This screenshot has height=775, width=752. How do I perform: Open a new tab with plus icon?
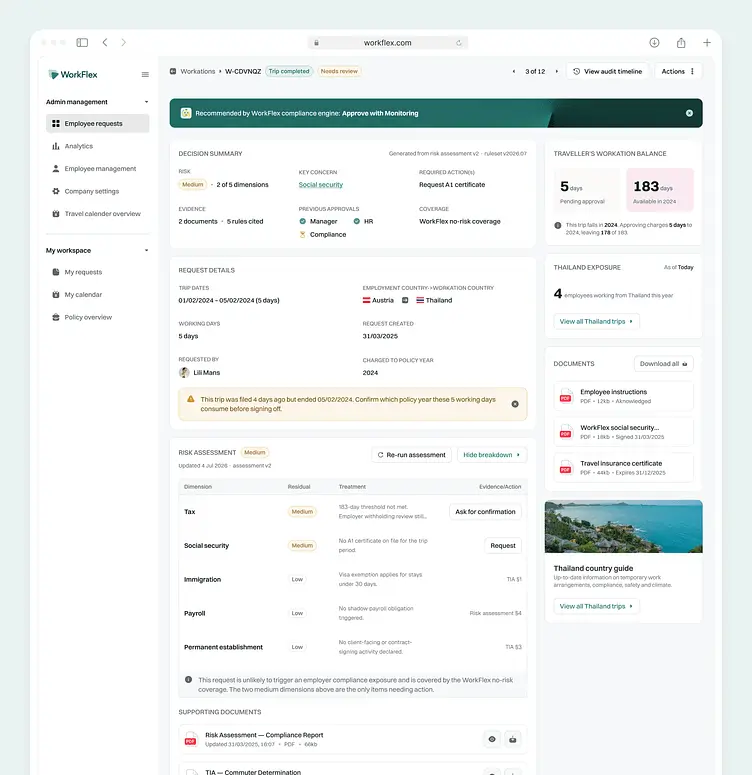(x=707, y=43)
